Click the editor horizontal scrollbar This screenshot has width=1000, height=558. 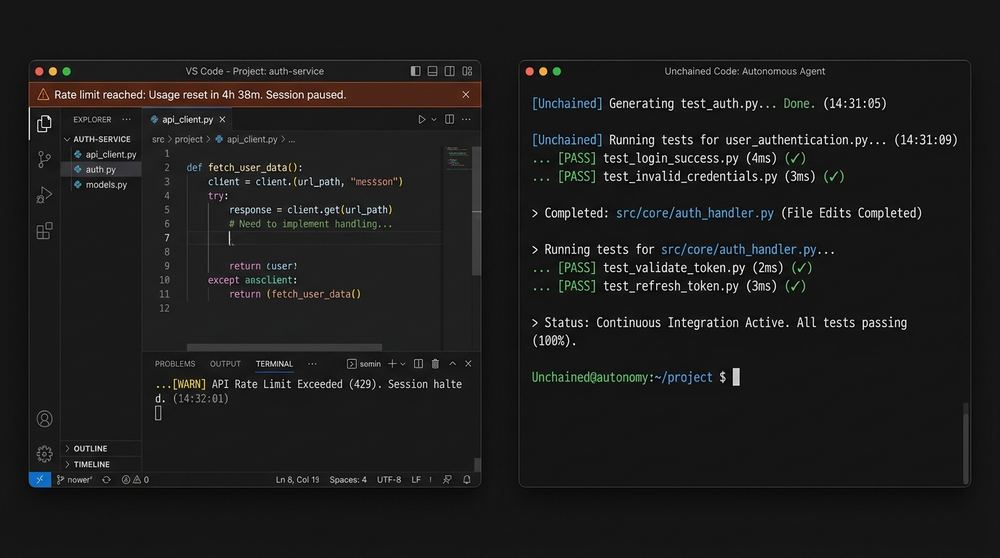284,348
